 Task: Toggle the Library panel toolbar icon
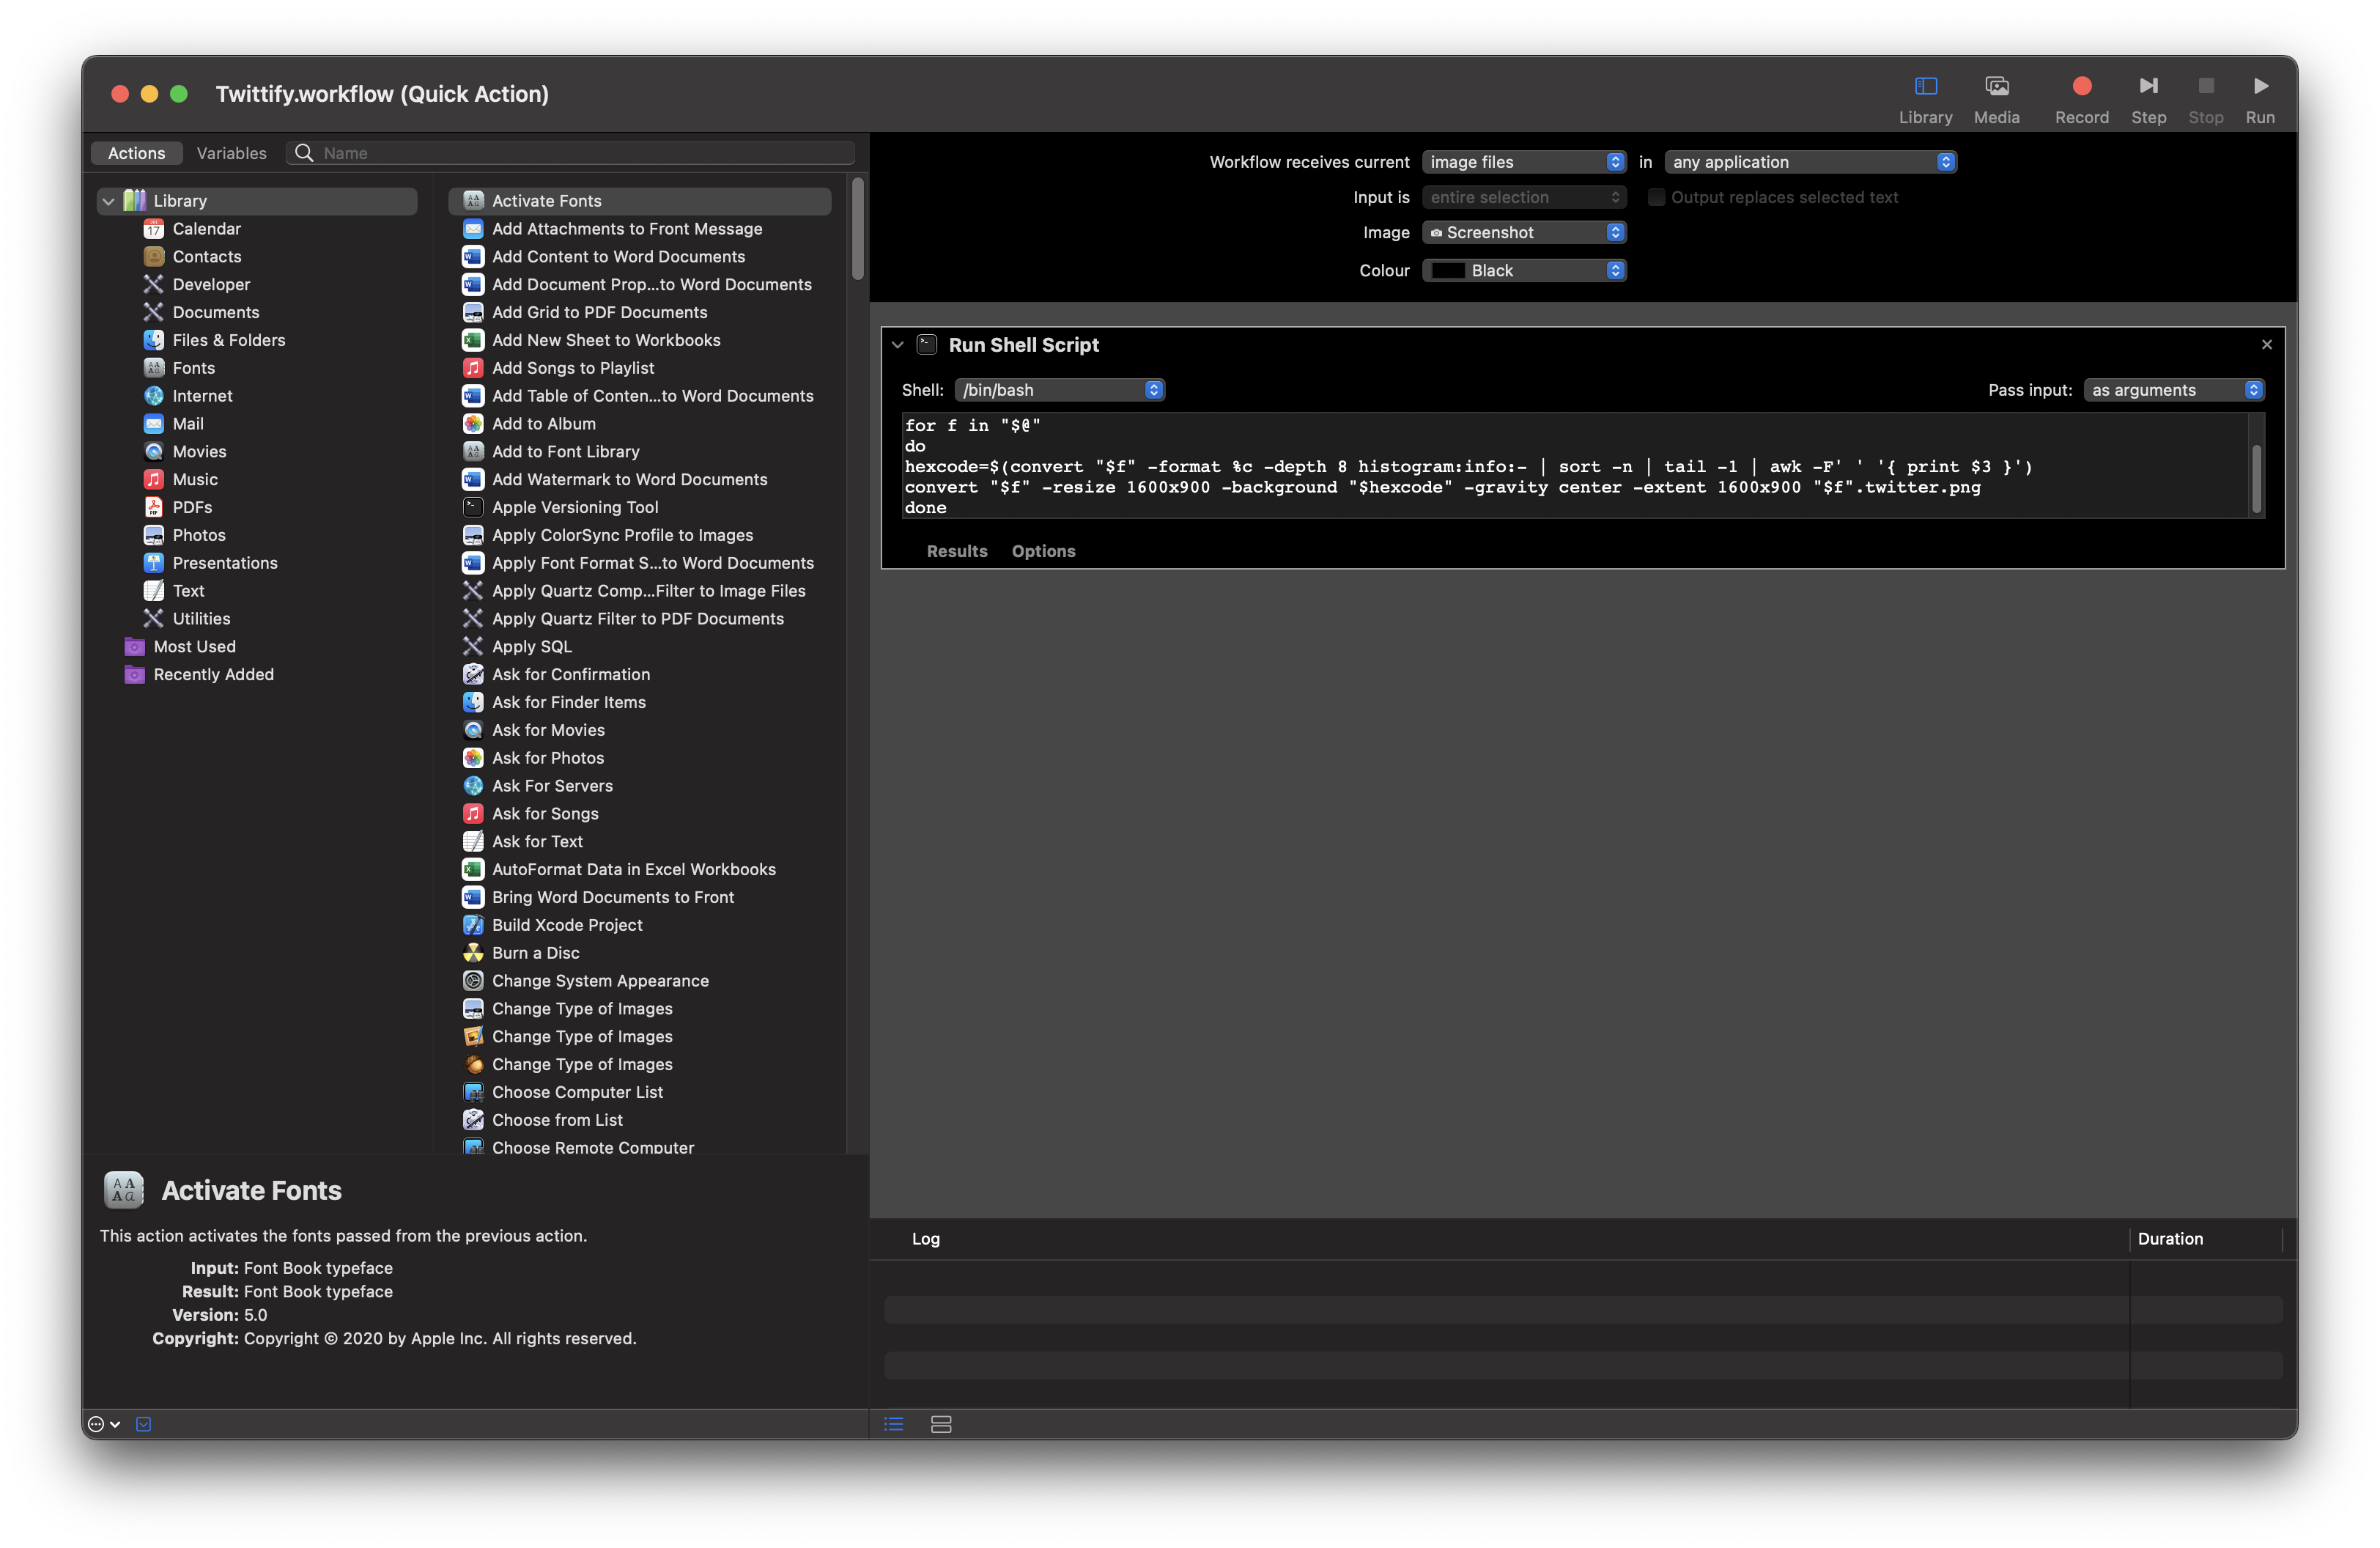click(x=1925, y=87)
